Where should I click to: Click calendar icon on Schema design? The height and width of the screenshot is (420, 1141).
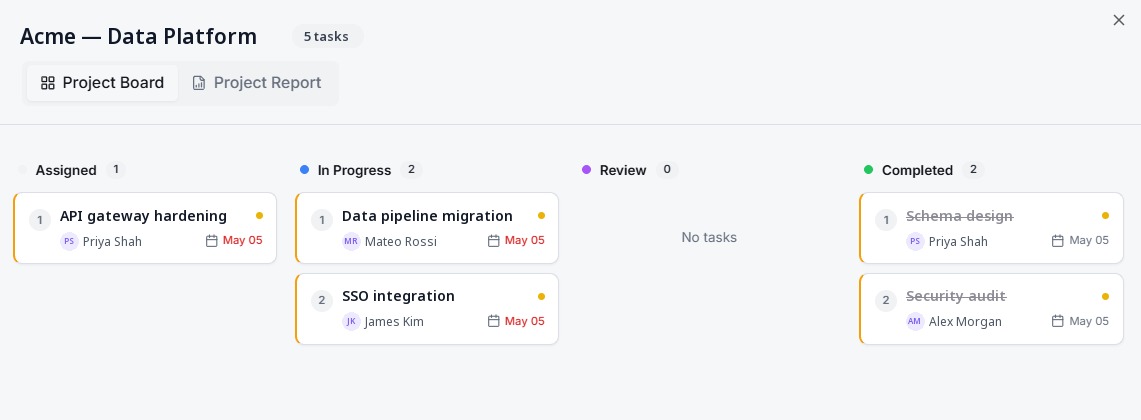click(x=1058, y=241)
